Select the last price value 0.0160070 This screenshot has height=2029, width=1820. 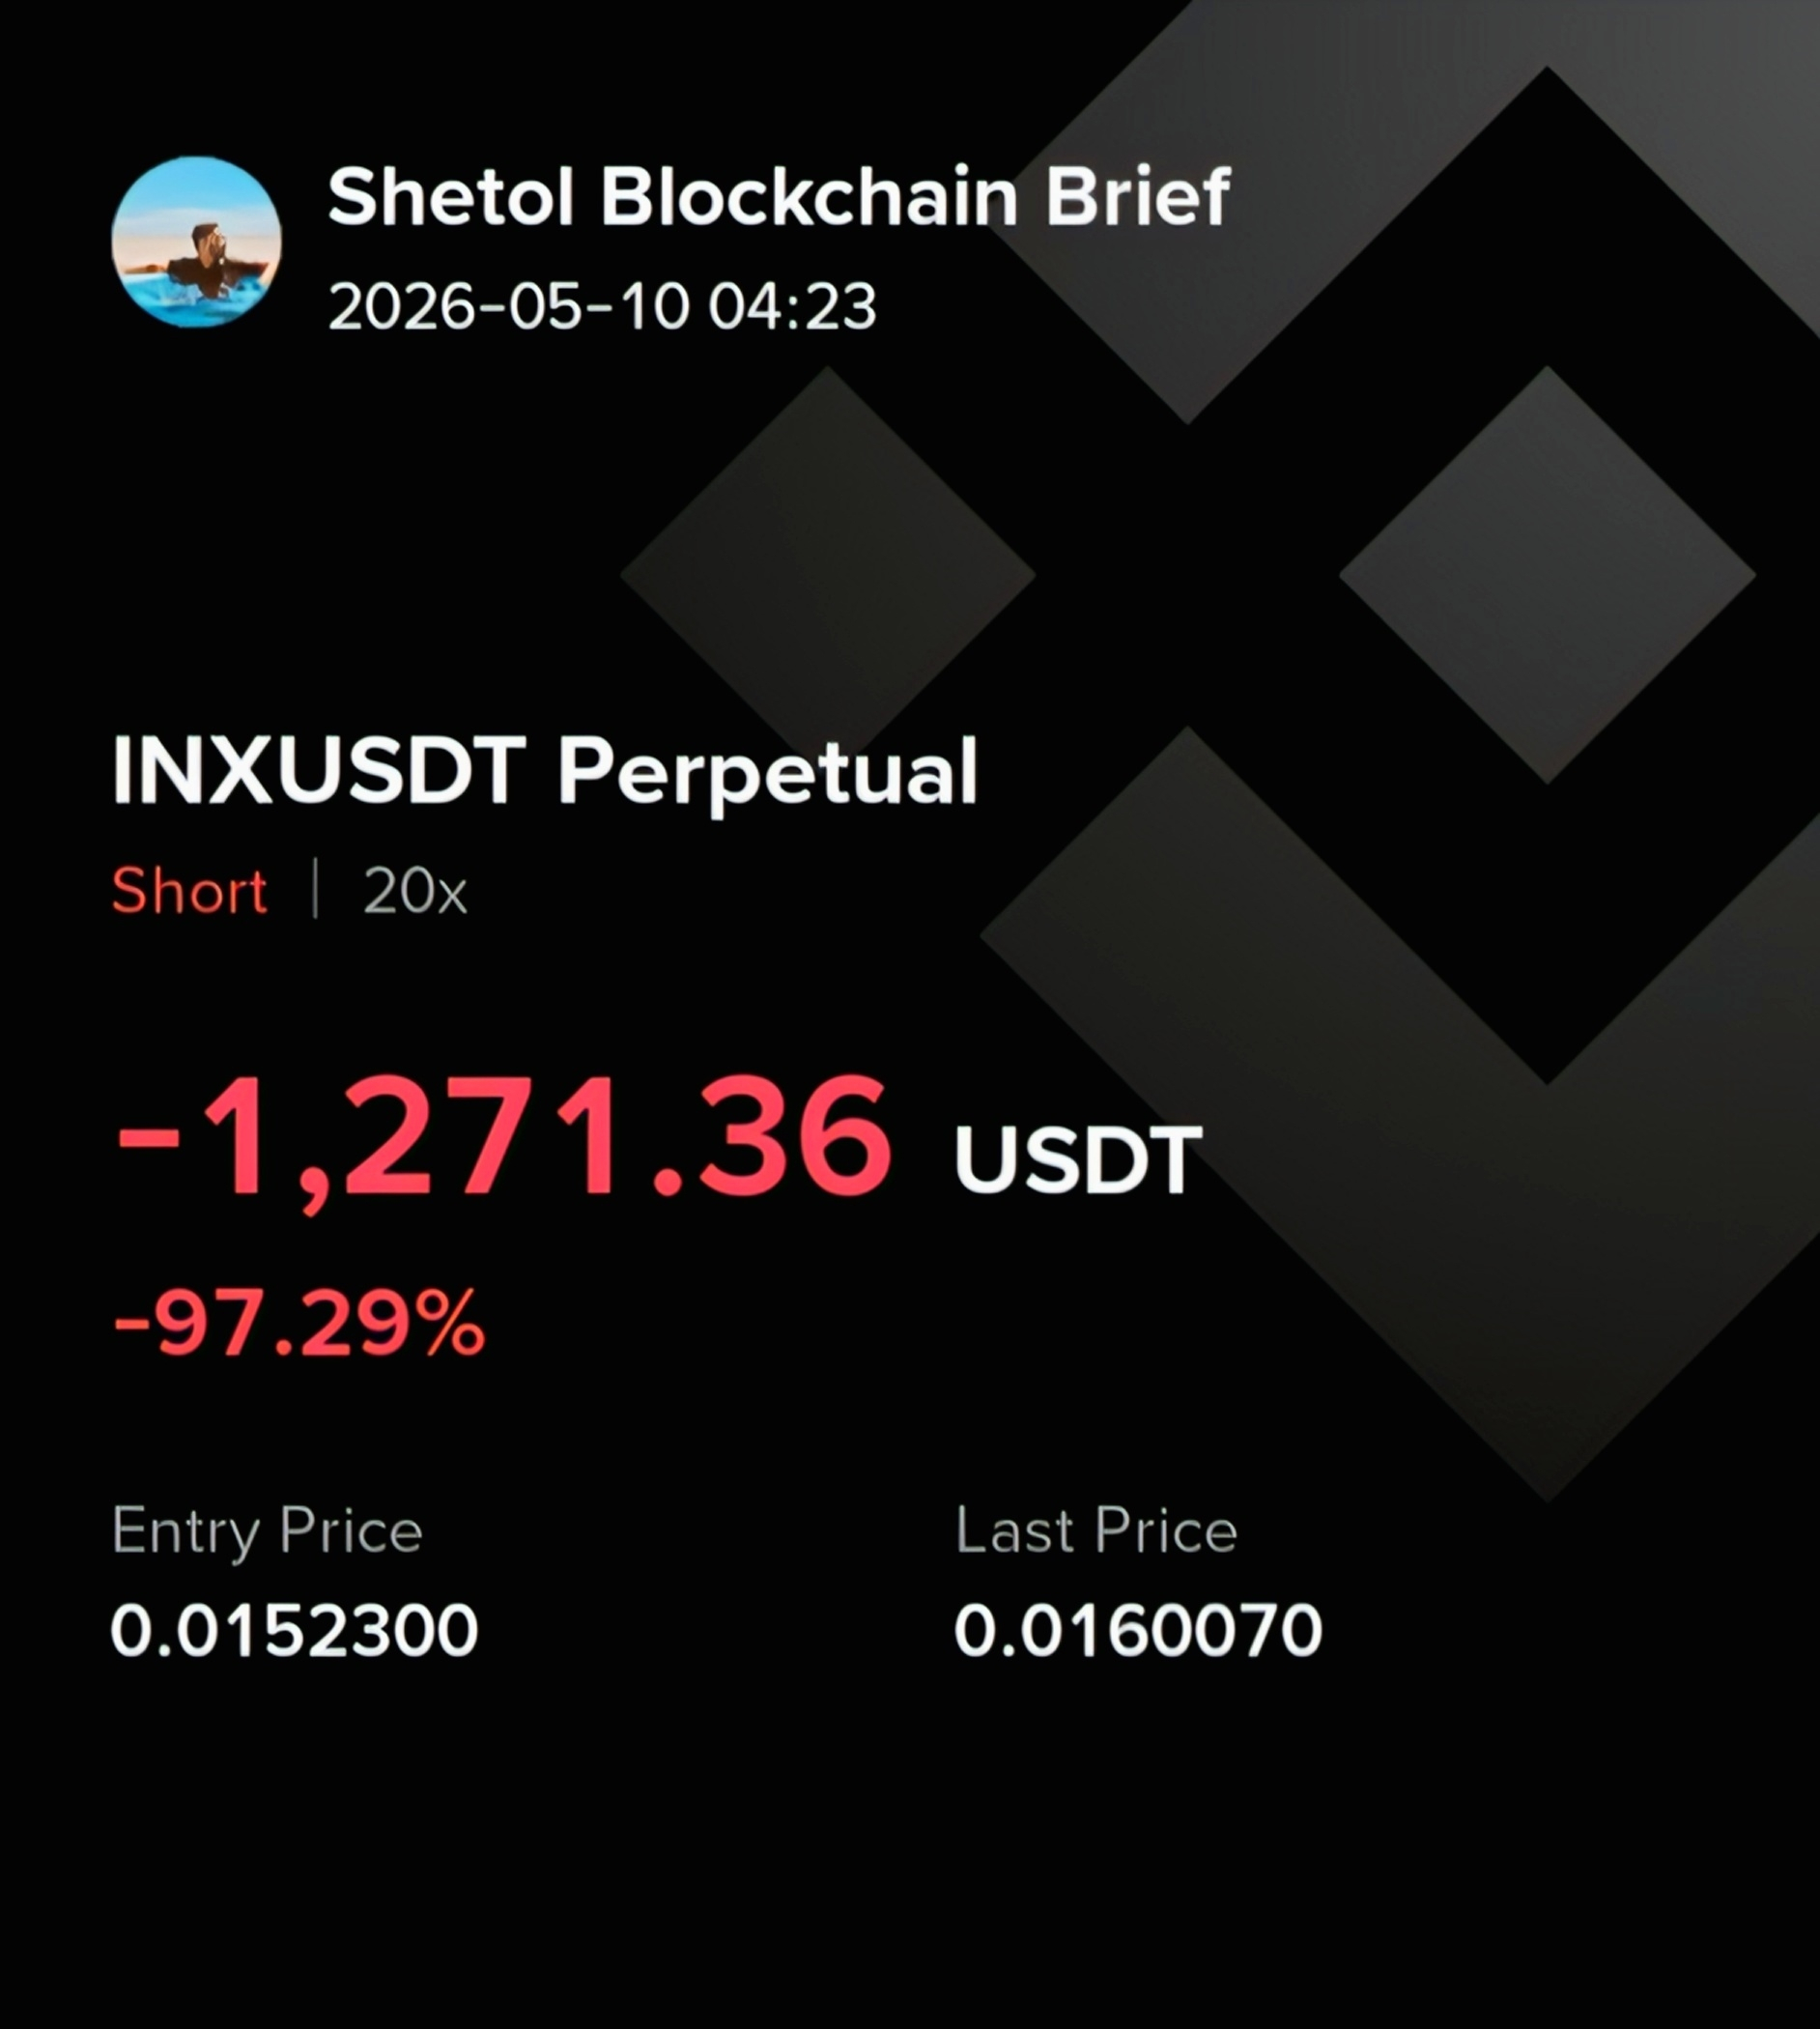(x=1139, y=1631)
